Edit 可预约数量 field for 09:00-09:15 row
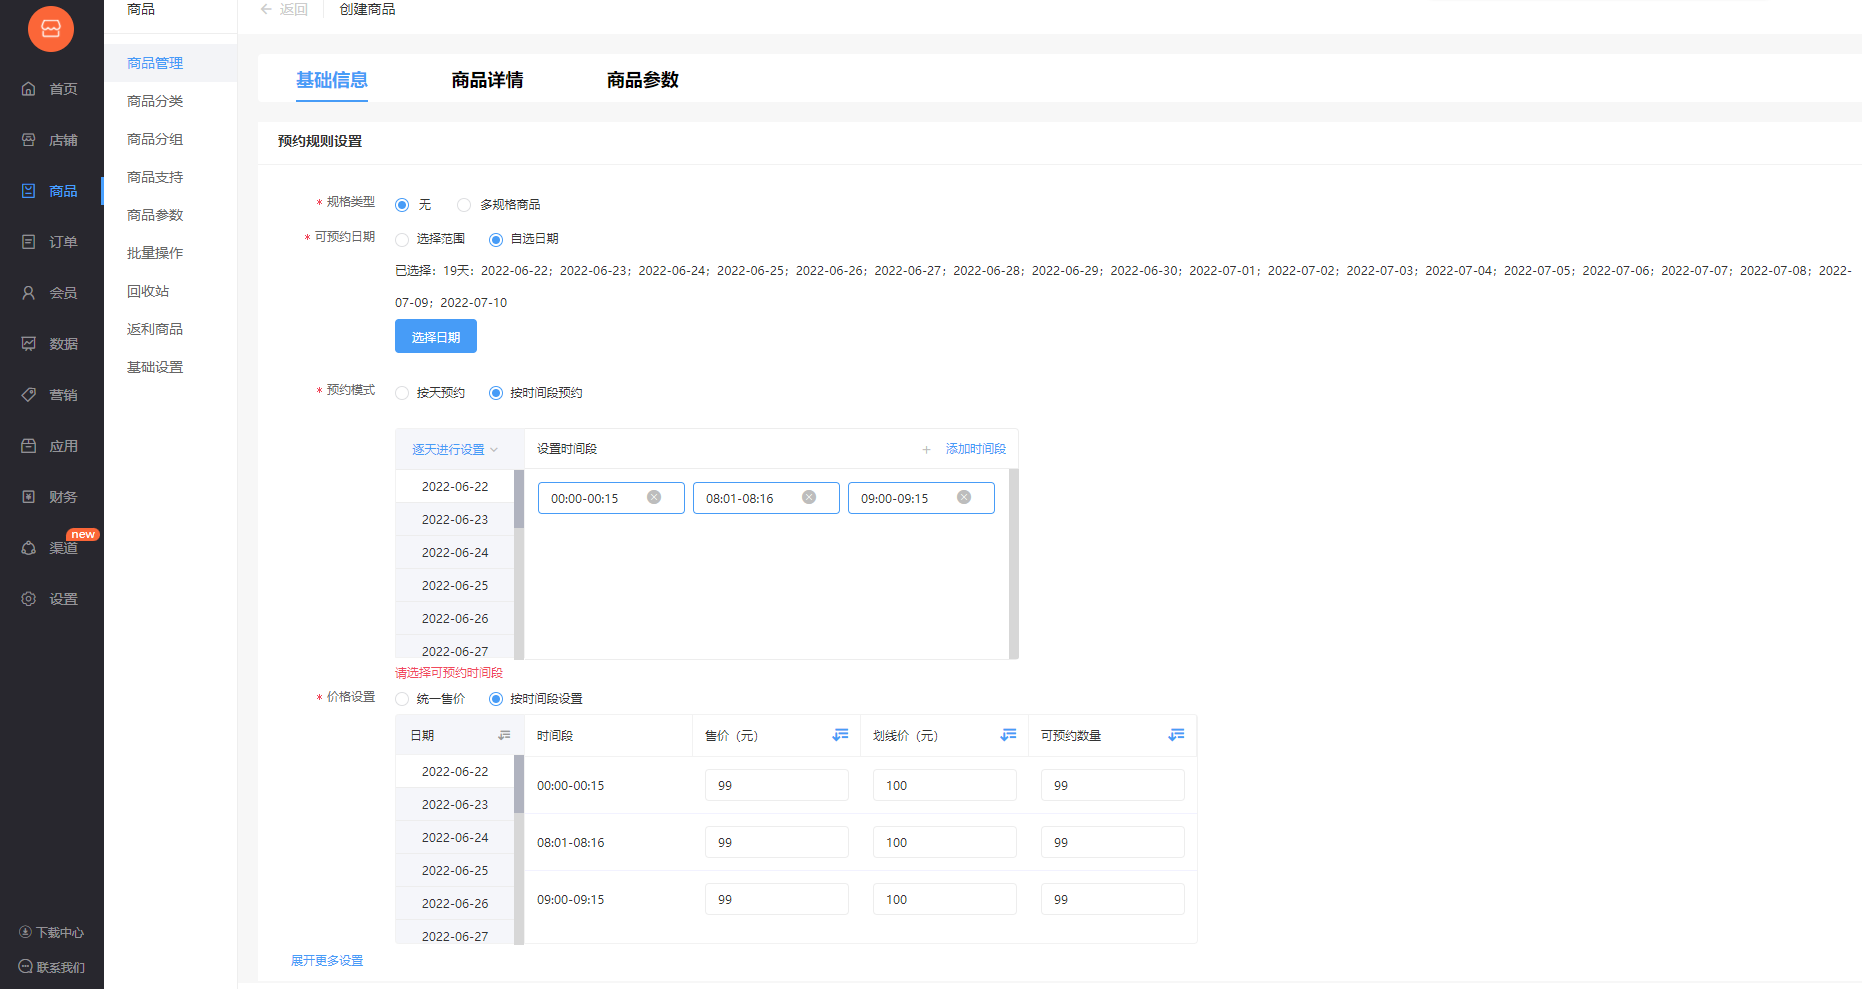The width and height of the screenshot is (1862, 989). coord(1113,899)
